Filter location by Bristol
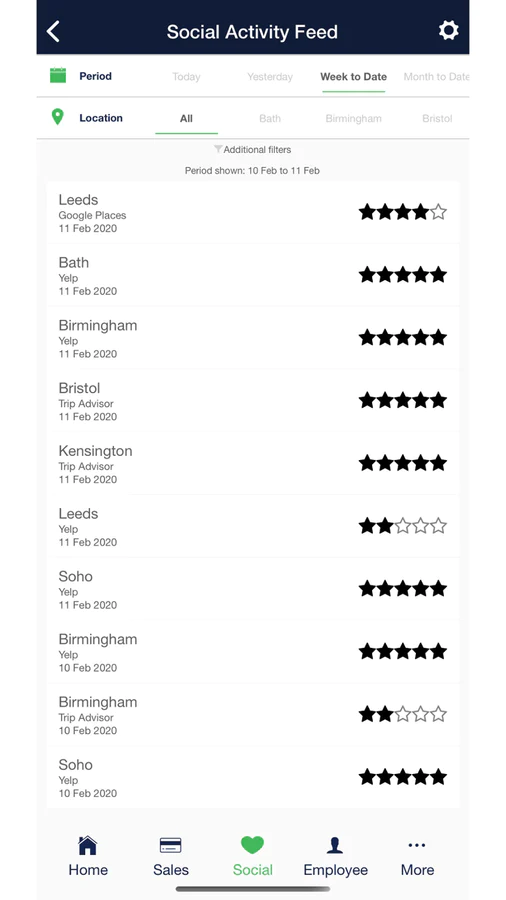The image size is (506, 900). (437, 119)
